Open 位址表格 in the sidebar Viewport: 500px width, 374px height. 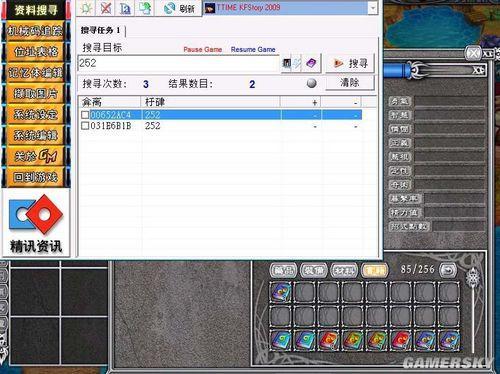point(35,52)
